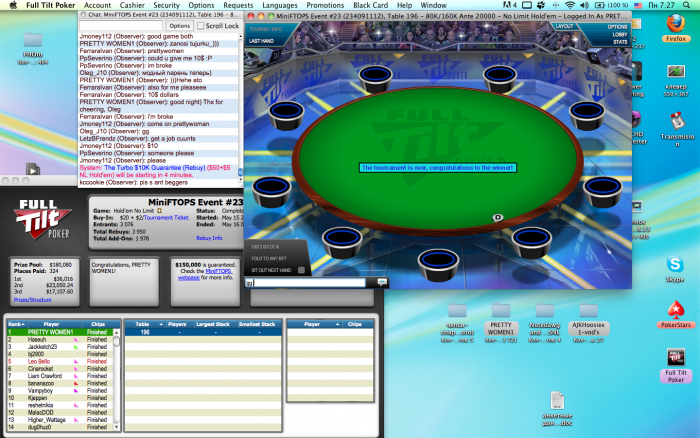Viewport: 700px width, 438px height.
Task: Open the MiniFTOPS webpage link
Action: (205, 274)
